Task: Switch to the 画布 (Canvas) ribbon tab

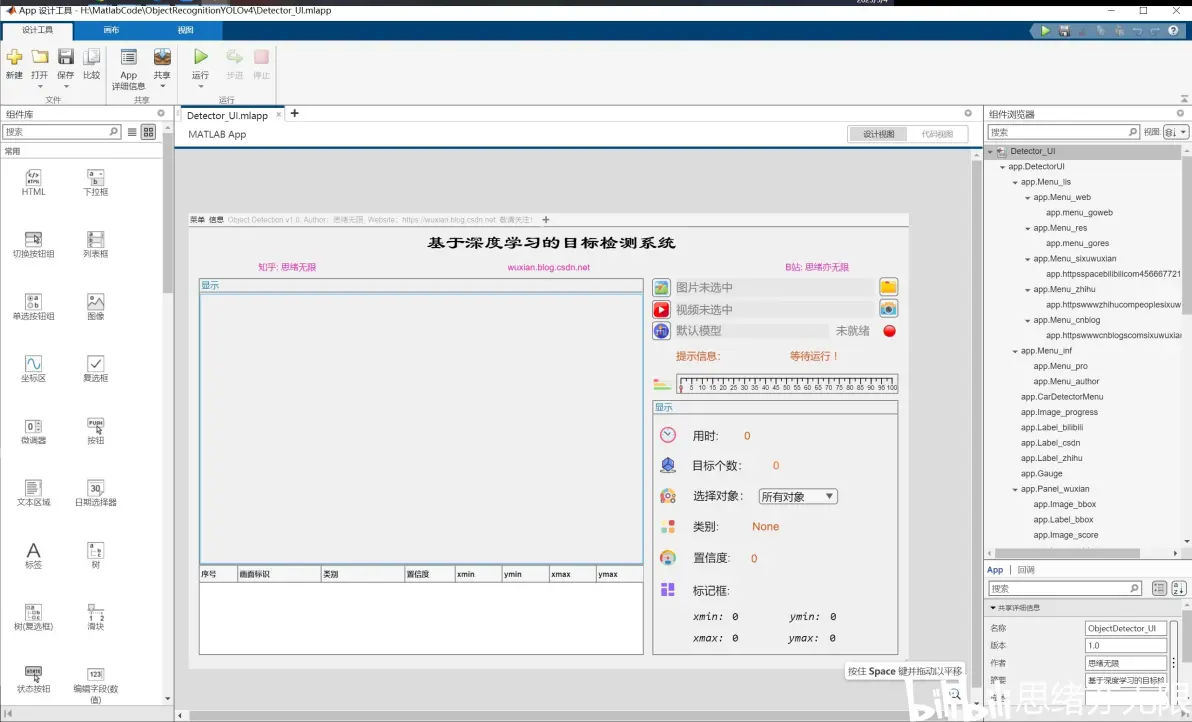Action: (x=111, y=31)
